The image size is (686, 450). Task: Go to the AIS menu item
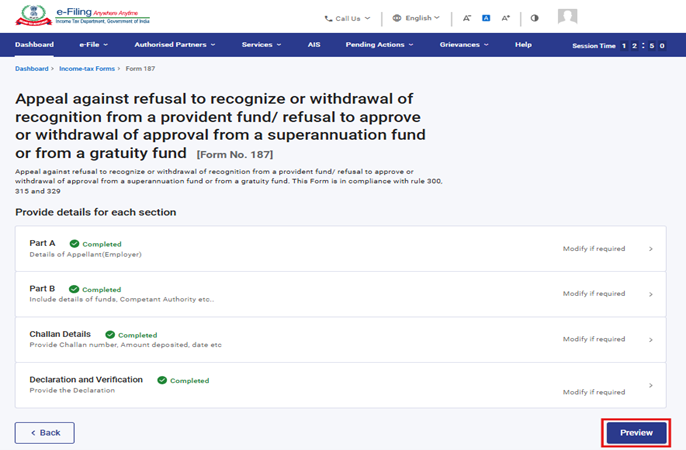(313, 45)
